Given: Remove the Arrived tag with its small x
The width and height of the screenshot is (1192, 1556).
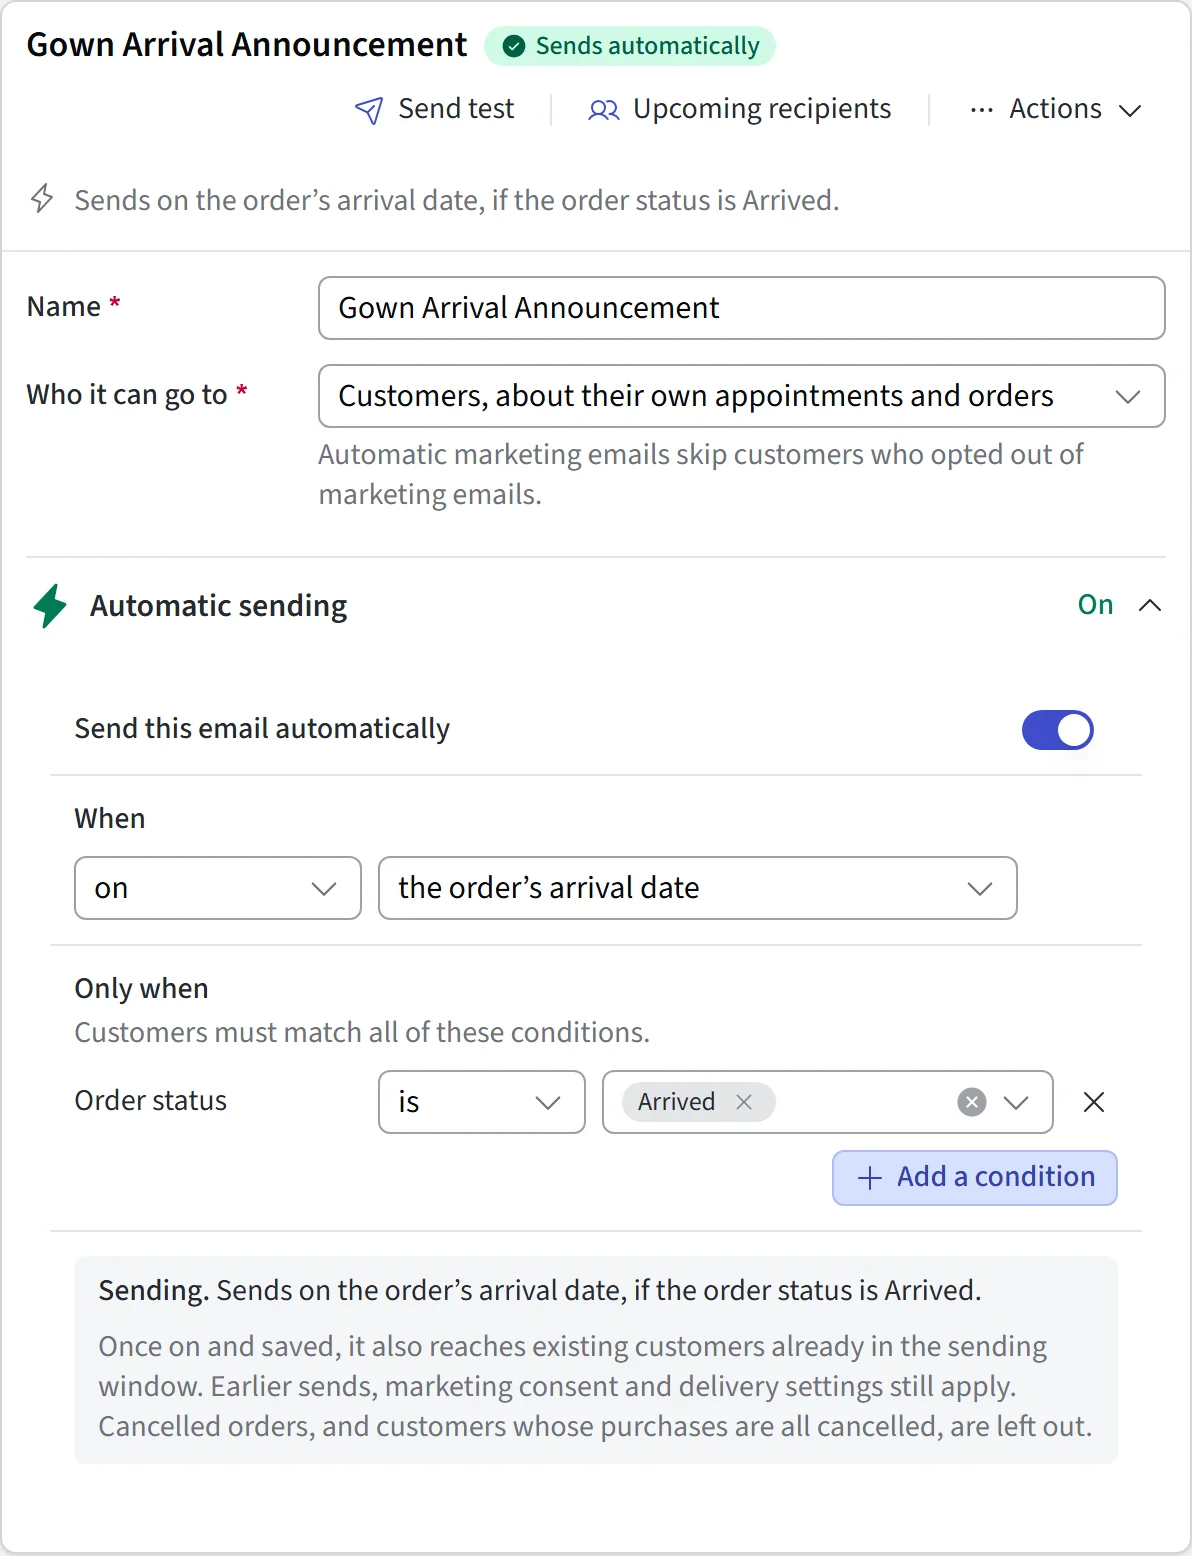Looking at the screenshot, I should pos(744,1102).
